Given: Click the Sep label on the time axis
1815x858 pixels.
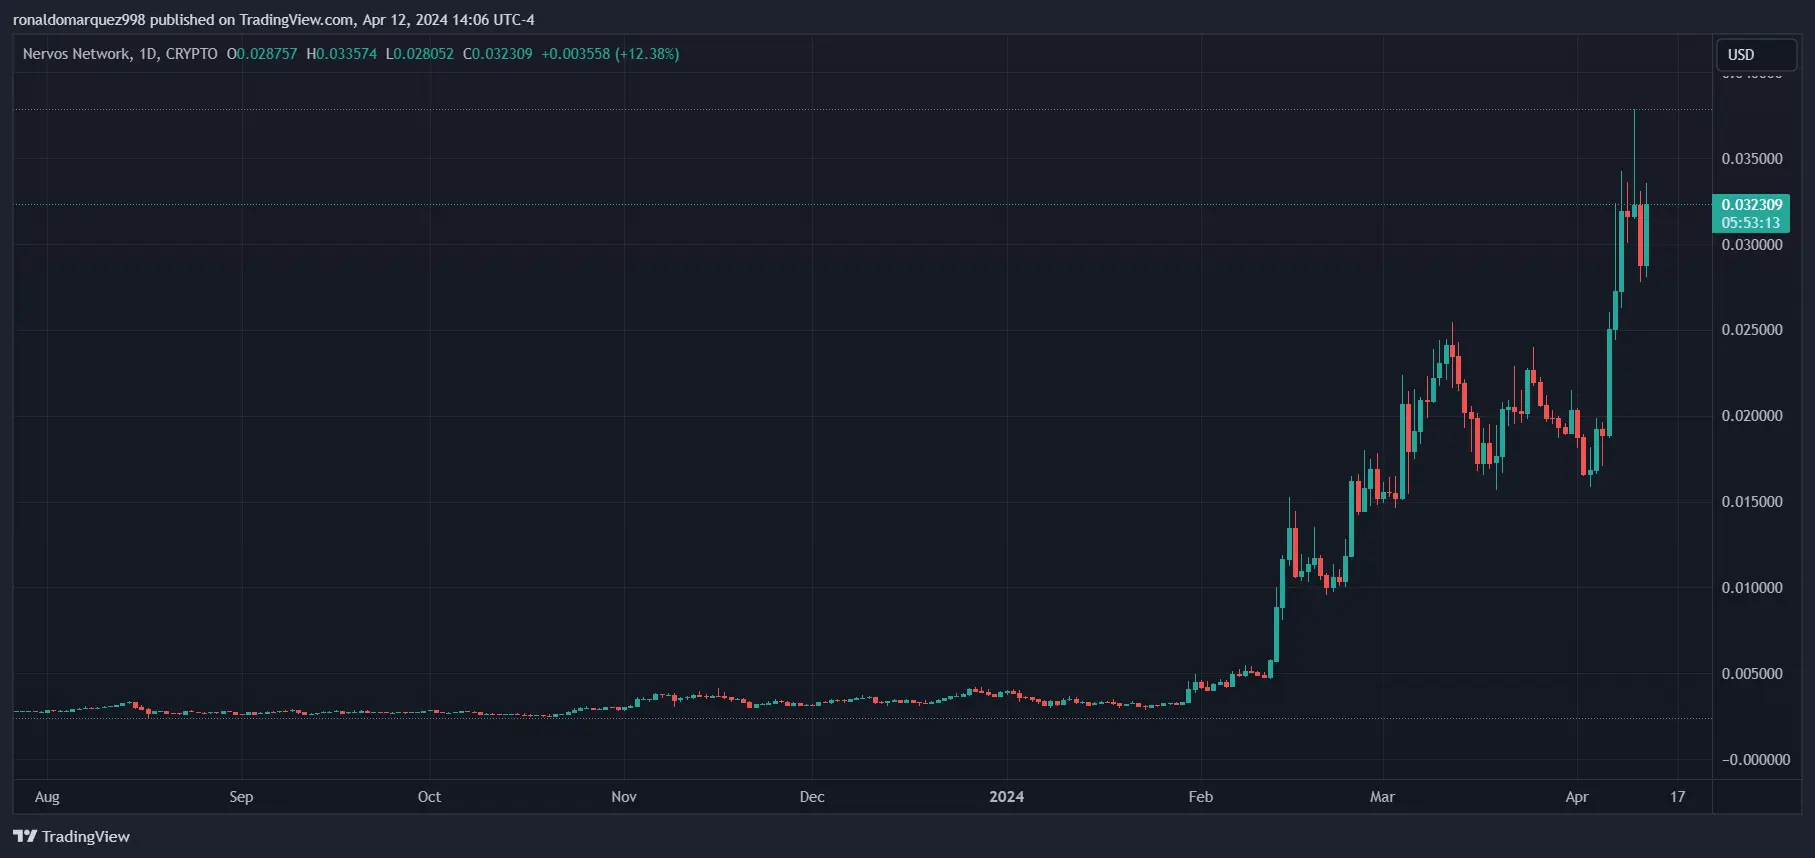Looking at the screenshot, I should coord(241,797).
